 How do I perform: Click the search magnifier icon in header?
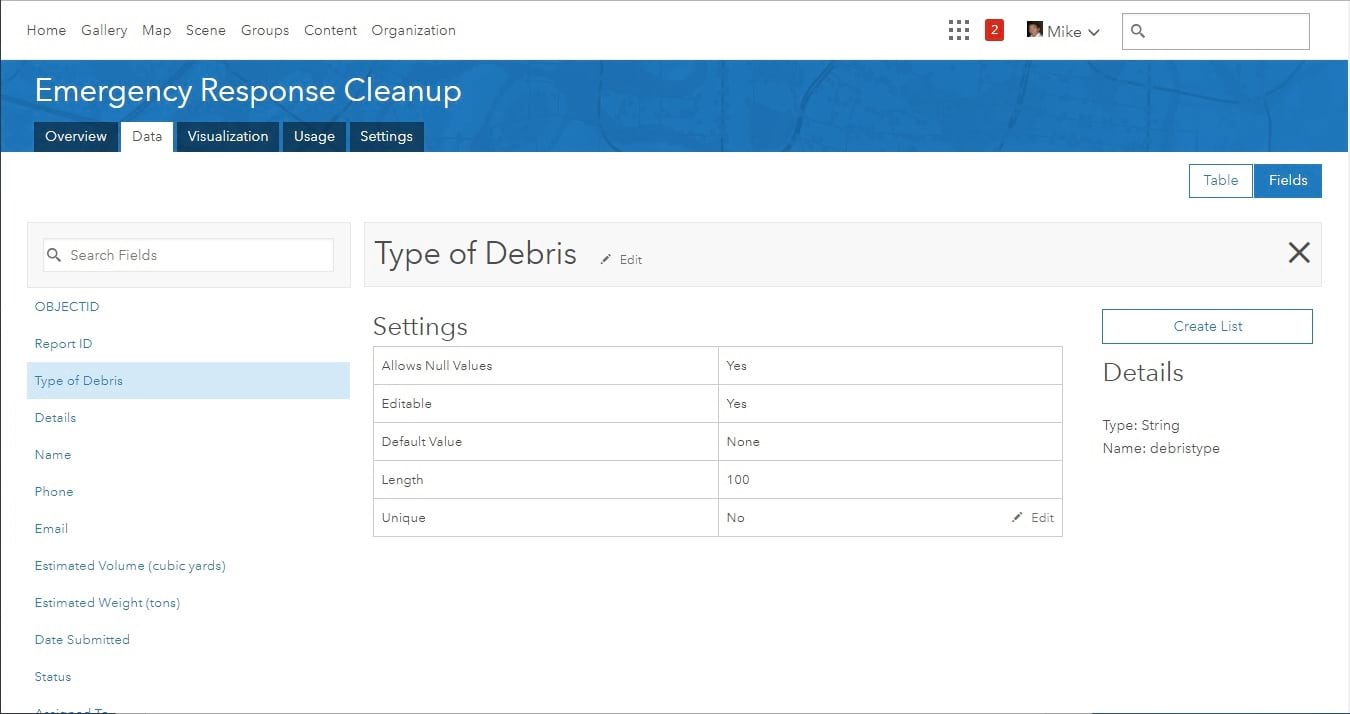pyautogui.click(x=1138, y=31)
